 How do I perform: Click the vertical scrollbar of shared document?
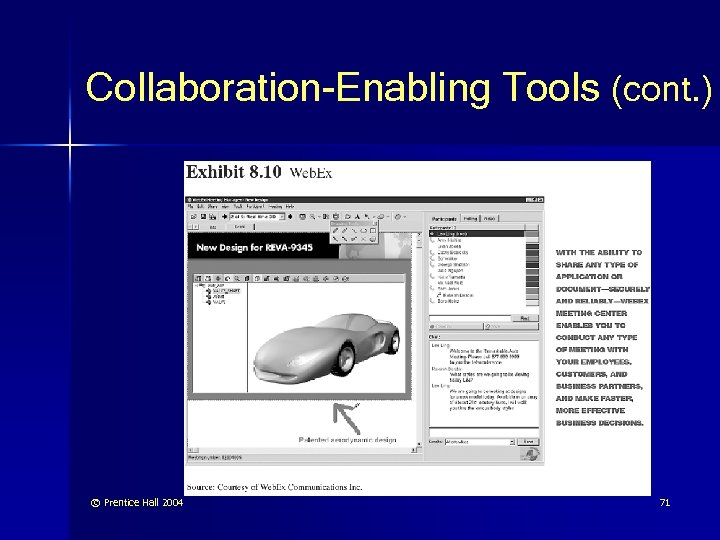click(419, 339)
